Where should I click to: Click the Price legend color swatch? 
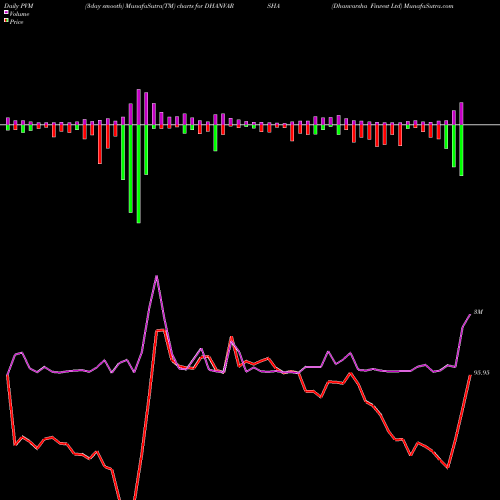coord(6,20)
